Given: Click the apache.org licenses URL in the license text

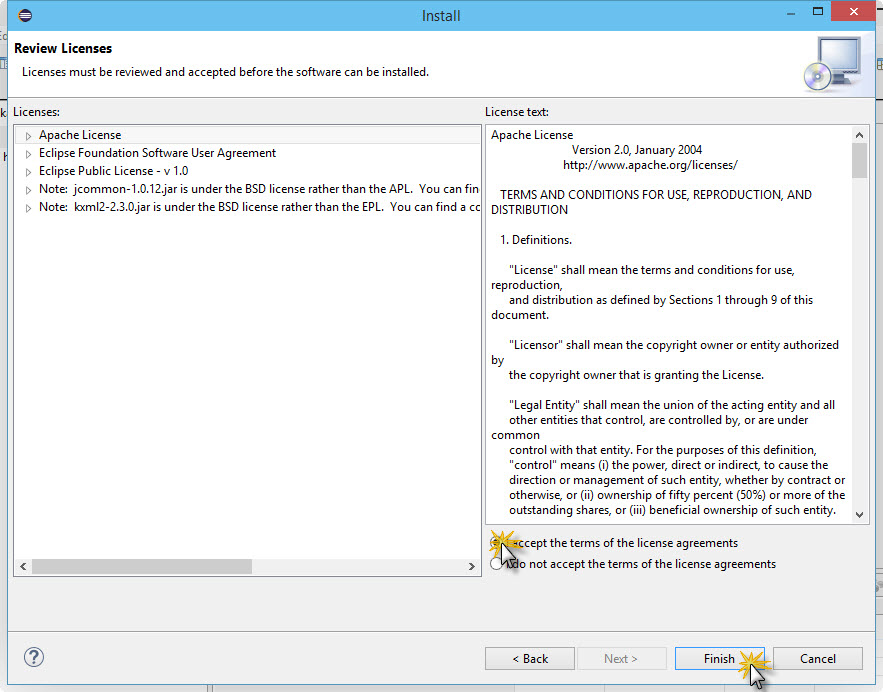Looking at the screenshot, I should pyautogui.click(x=650, y=165).
